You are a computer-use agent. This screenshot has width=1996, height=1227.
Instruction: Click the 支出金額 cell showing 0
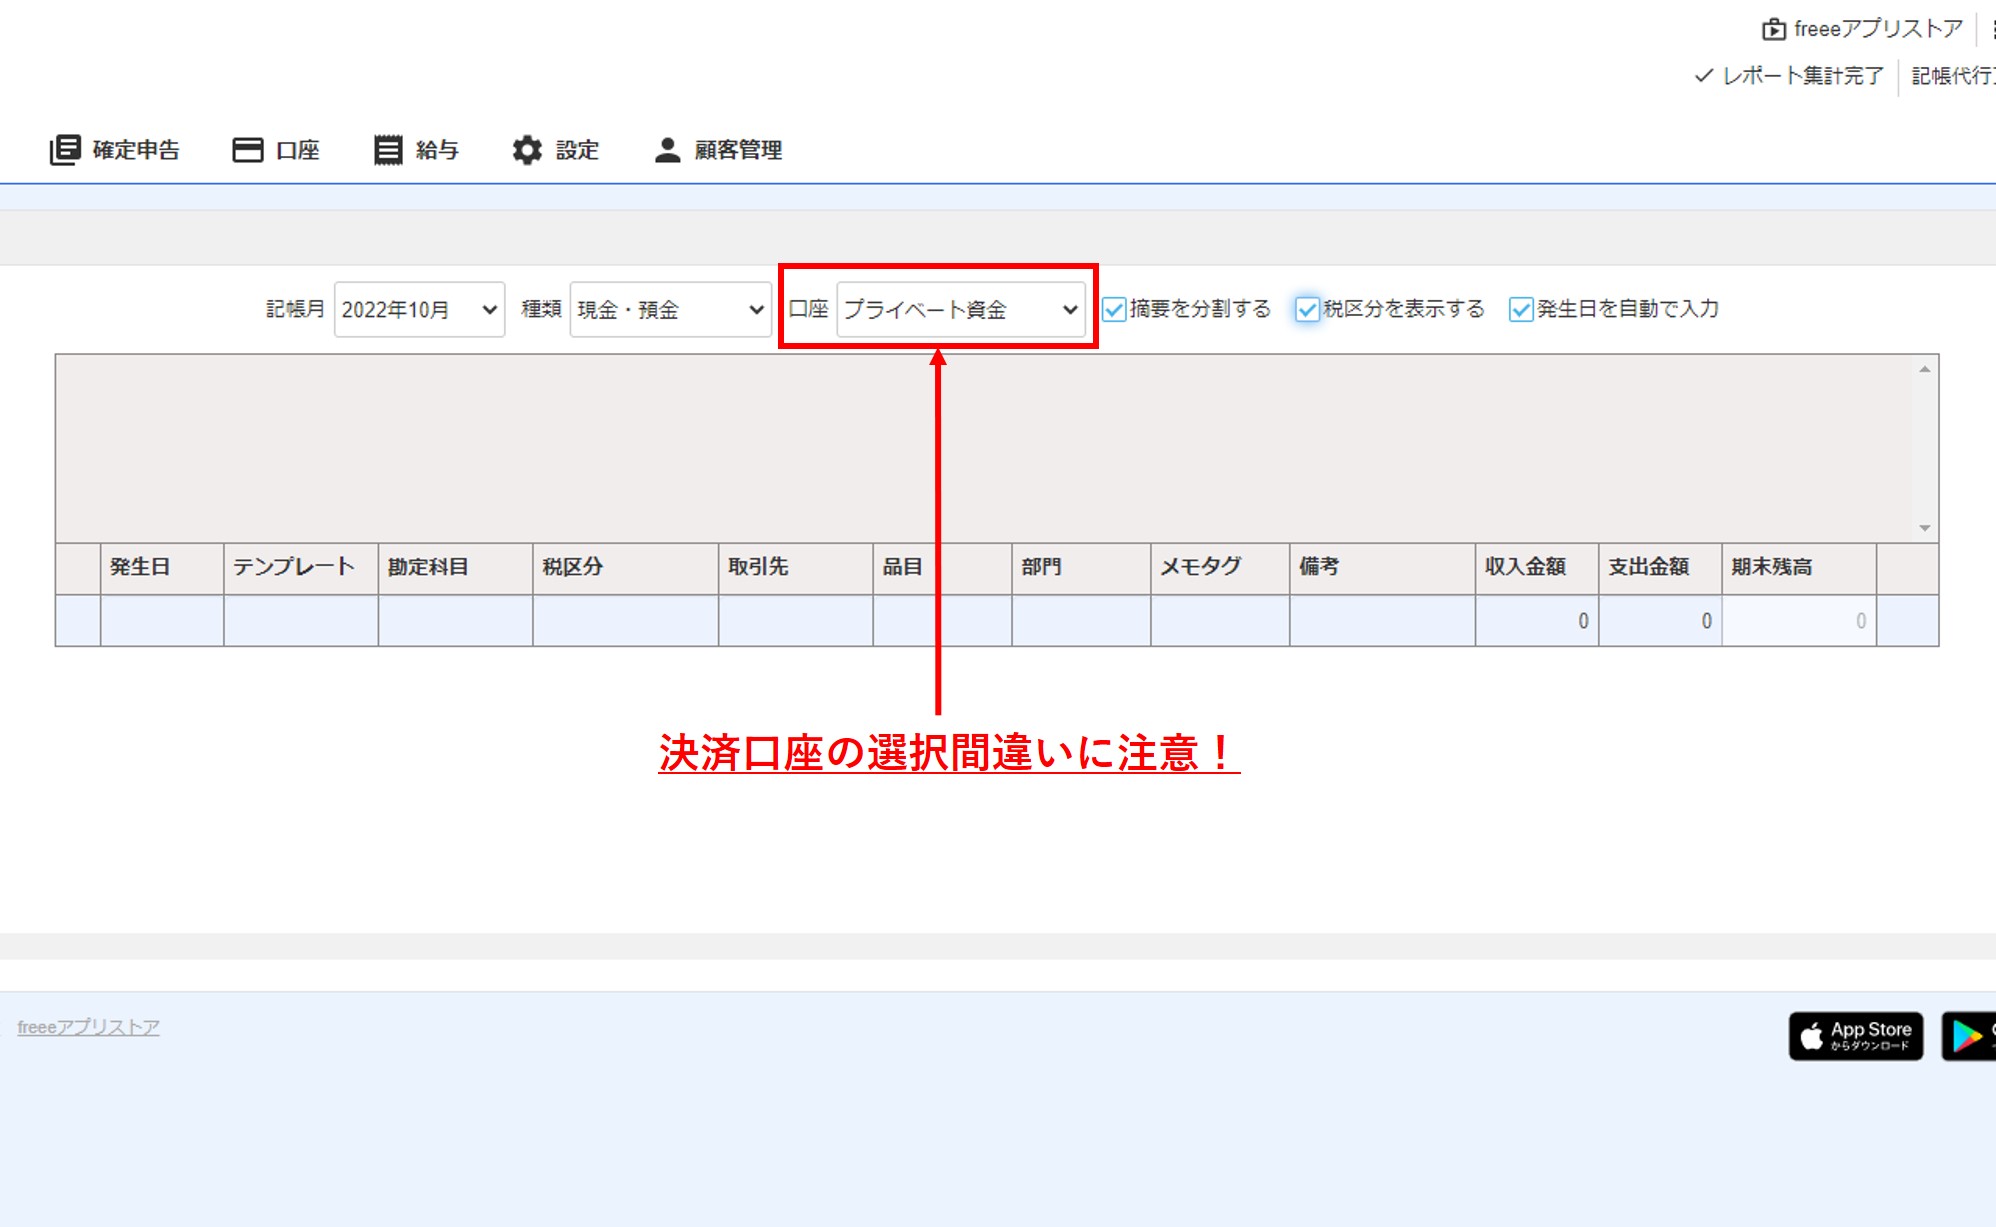point(1660,621)
